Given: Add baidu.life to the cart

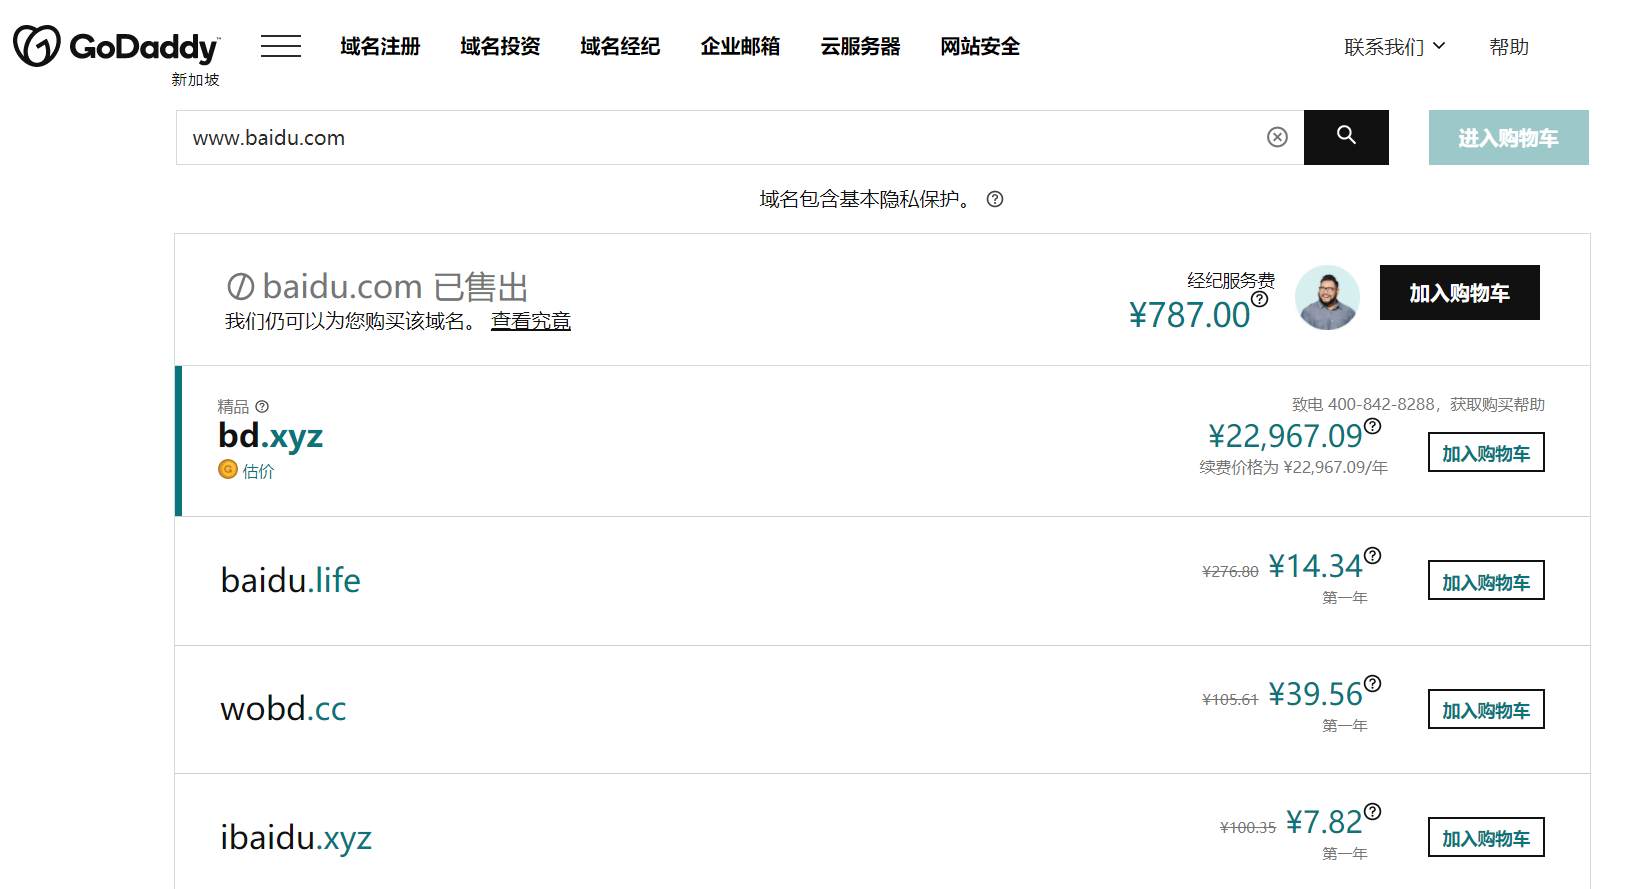Looking at the screenshot, I should tap(1485, 581).
